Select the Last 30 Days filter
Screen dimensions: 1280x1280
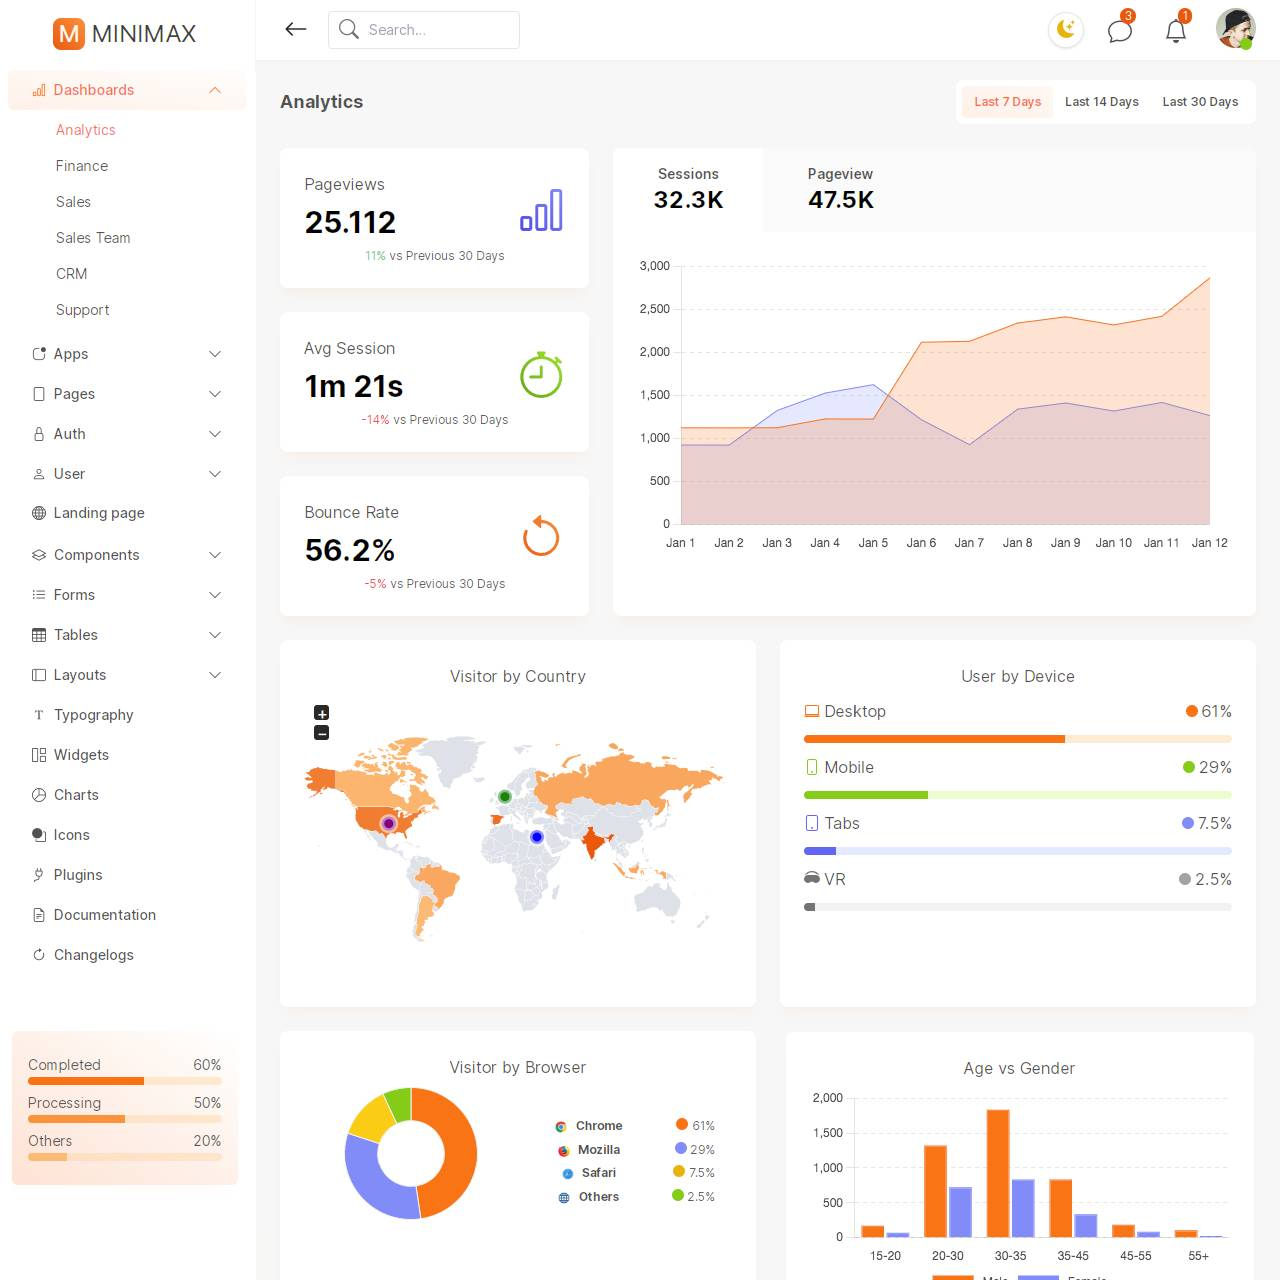(1199, 101)
